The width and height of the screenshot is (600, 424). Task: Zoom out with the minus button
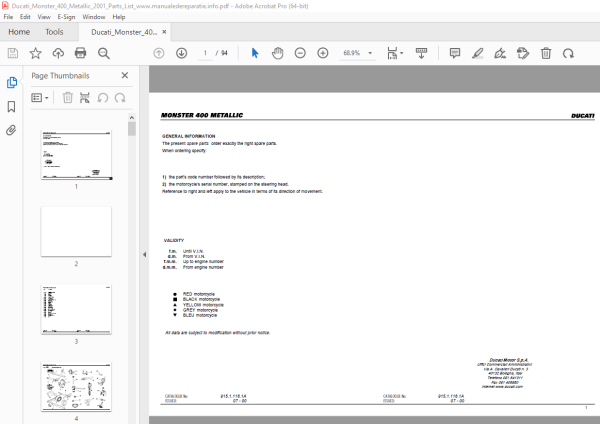click(300, 53)
